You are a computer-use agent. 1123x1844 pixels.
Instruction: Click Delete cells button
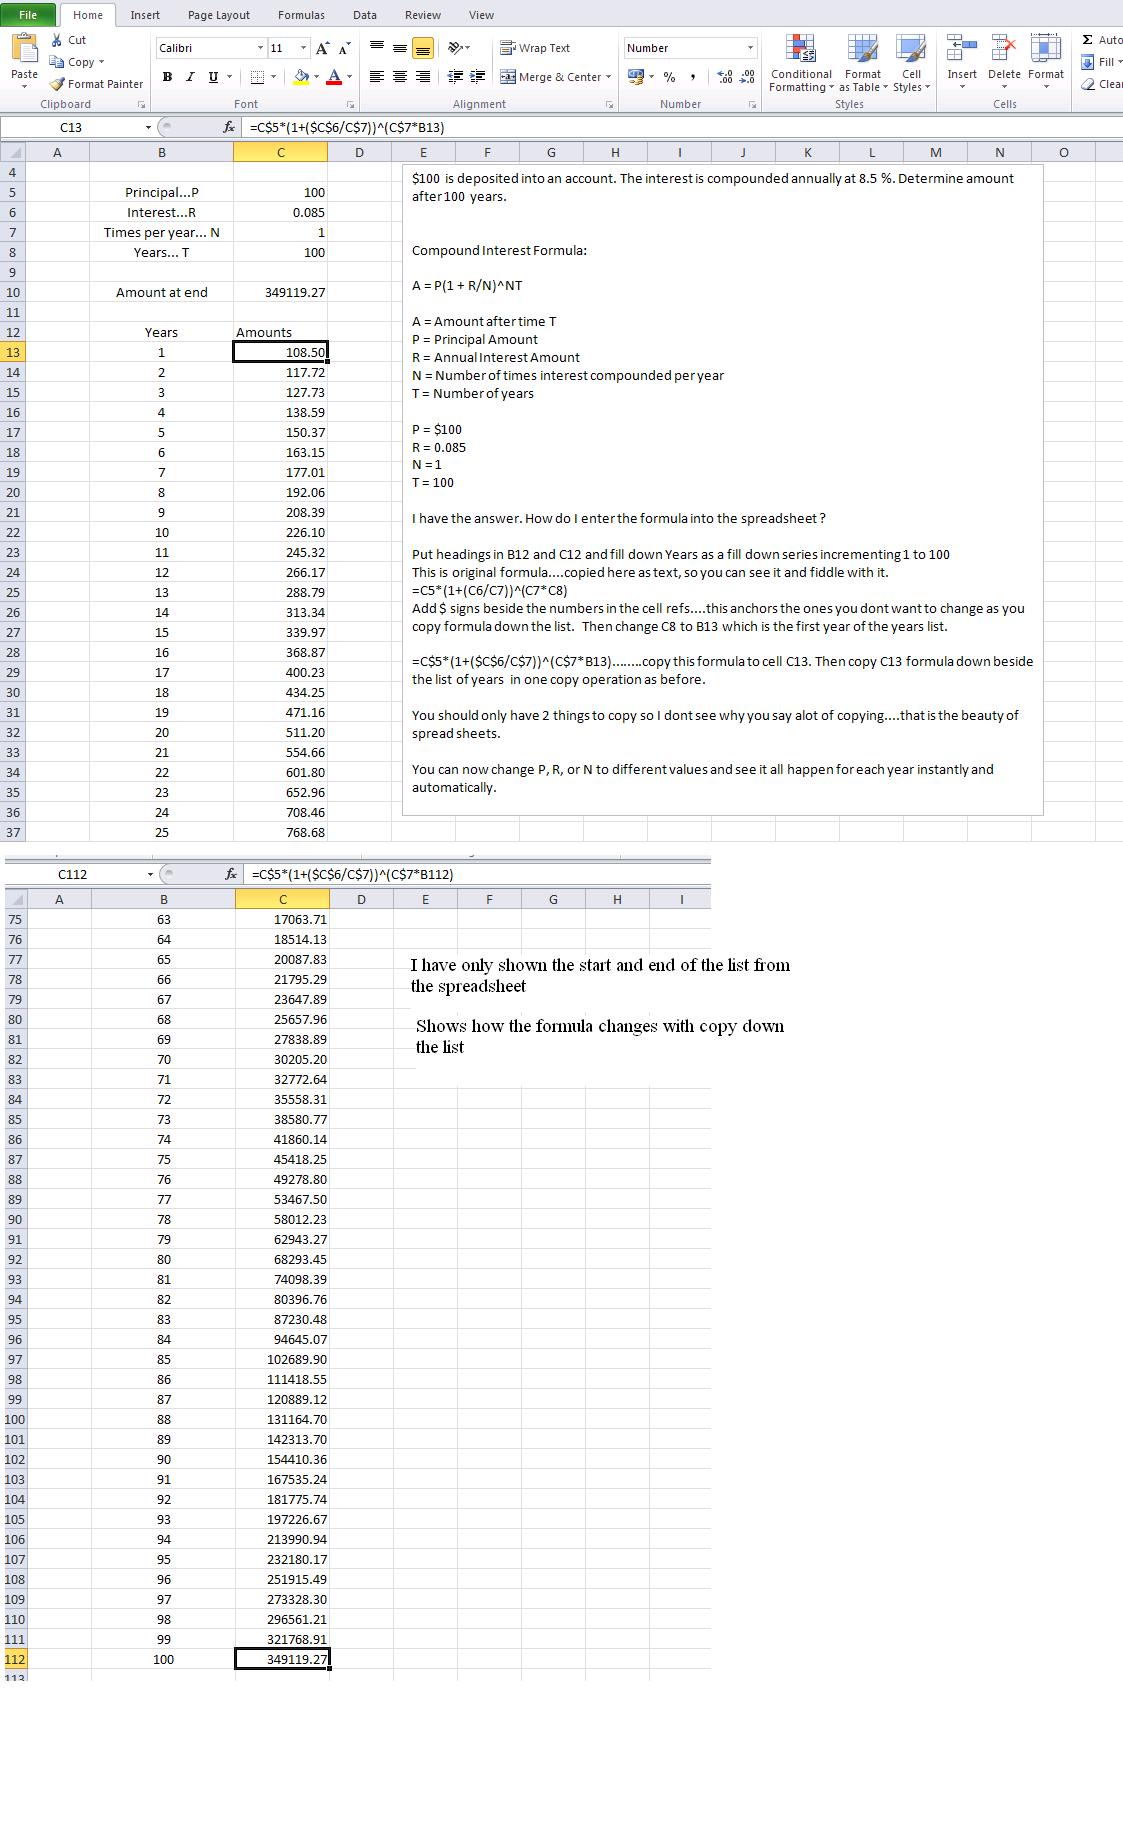(1004, 60)
